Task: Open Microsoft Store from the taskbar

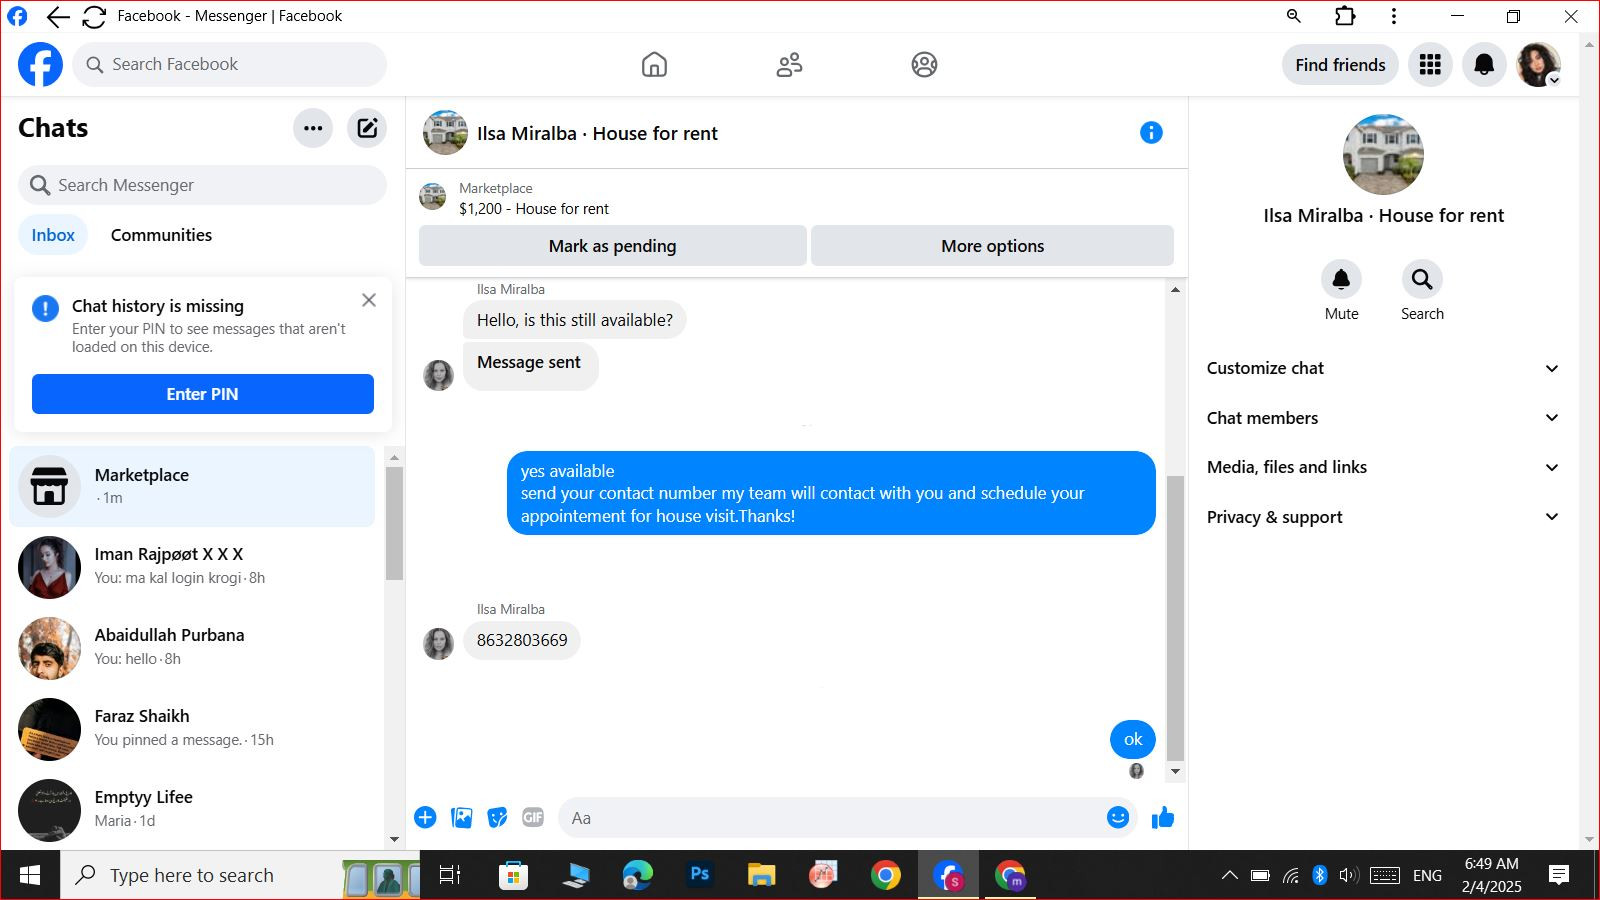Action: (513, 875)
